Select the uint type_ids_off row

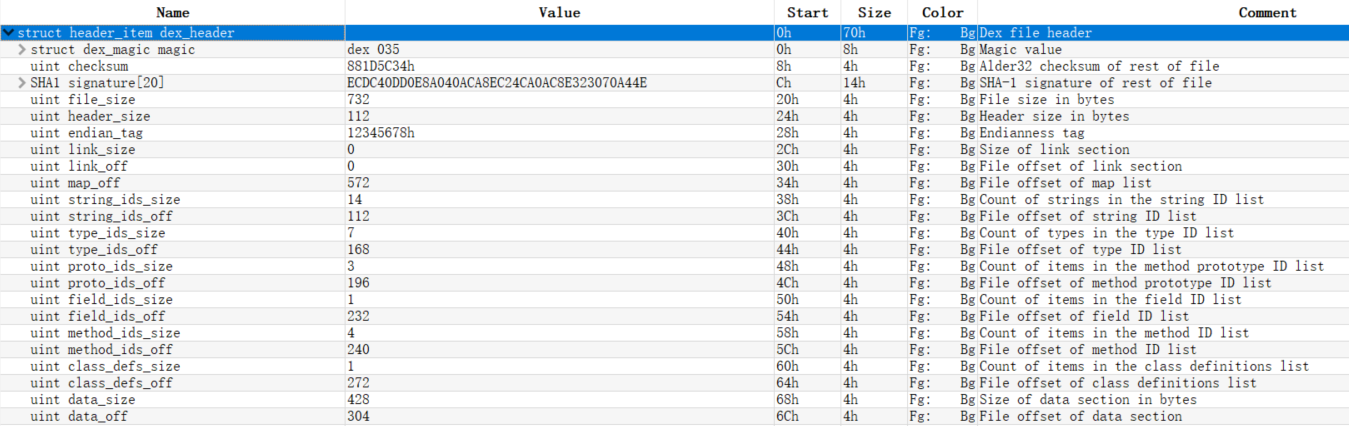[x=79, y=250]
